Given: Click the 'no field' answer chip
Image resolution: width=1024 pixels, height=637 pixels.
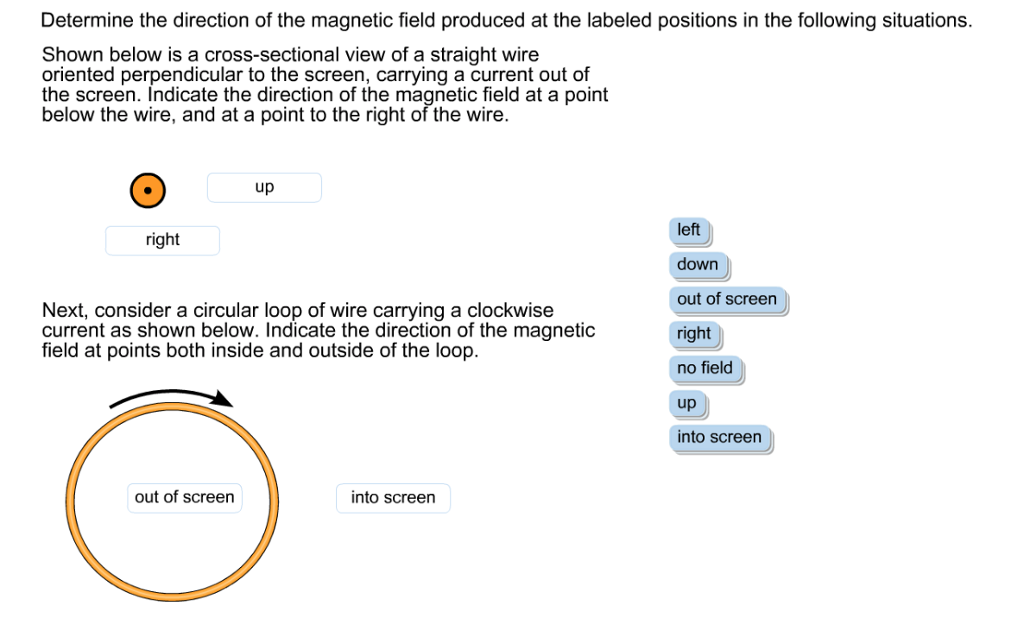Looking at the screenshot, I should tap(704, 368).
